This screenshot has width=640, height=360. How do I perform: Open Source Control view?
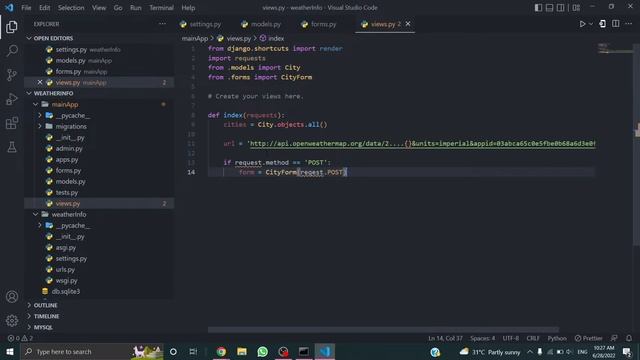click(x=12, y=75)
